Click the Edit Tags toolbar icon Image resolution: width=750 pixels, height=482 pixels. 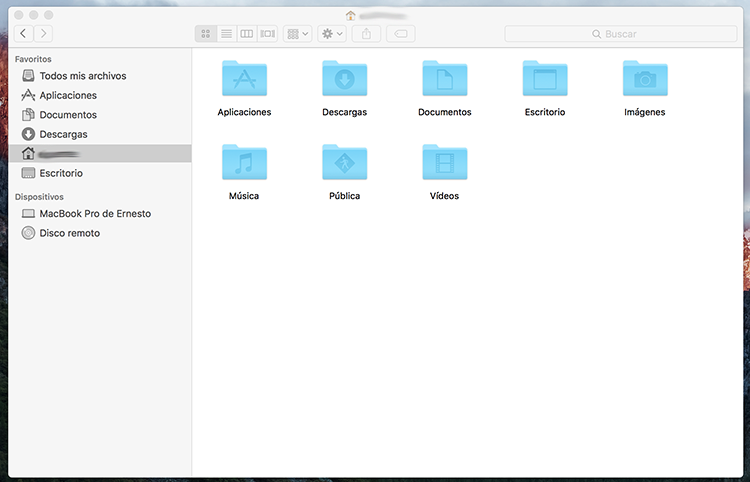(400, 34)
